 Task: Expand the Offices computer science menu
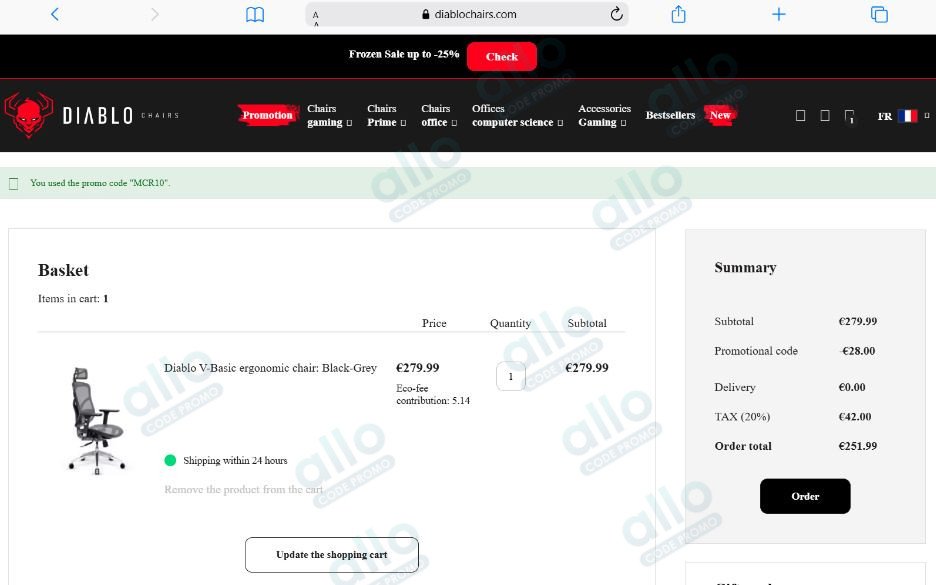pos(517,115)
